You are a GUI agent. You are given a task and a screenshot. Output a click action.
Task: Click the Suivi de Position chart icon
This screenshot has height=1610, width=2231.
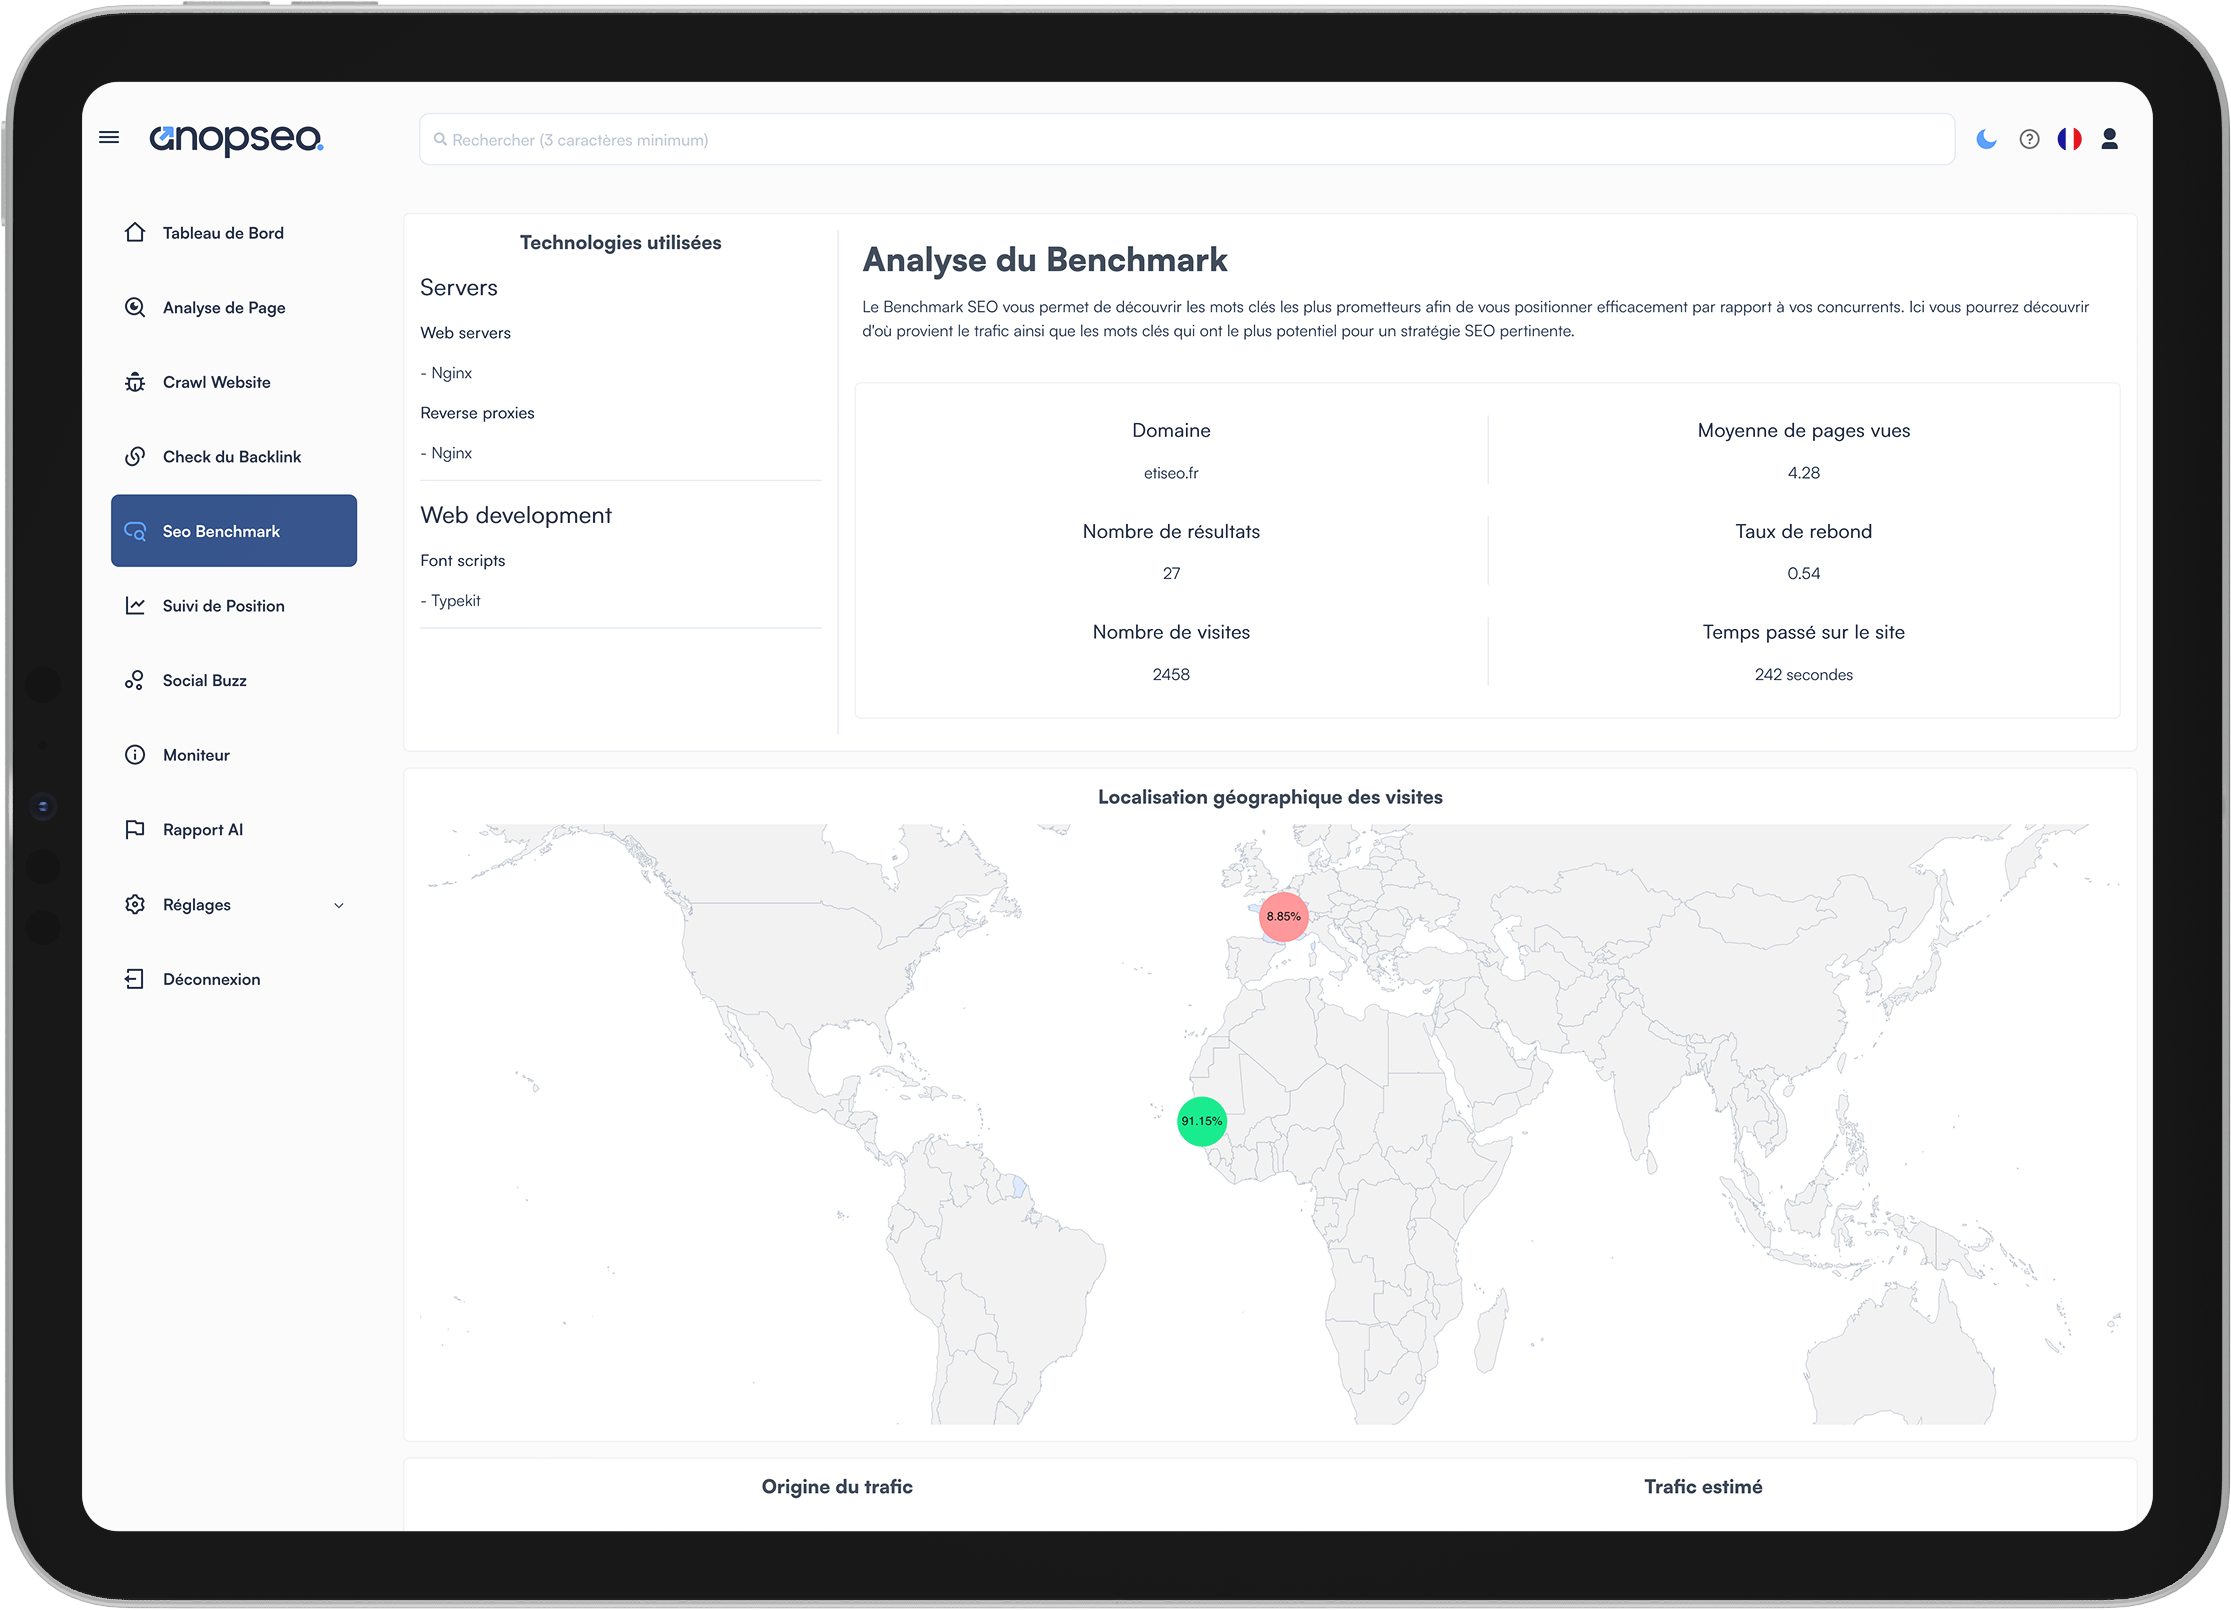(x=135, y=605)
